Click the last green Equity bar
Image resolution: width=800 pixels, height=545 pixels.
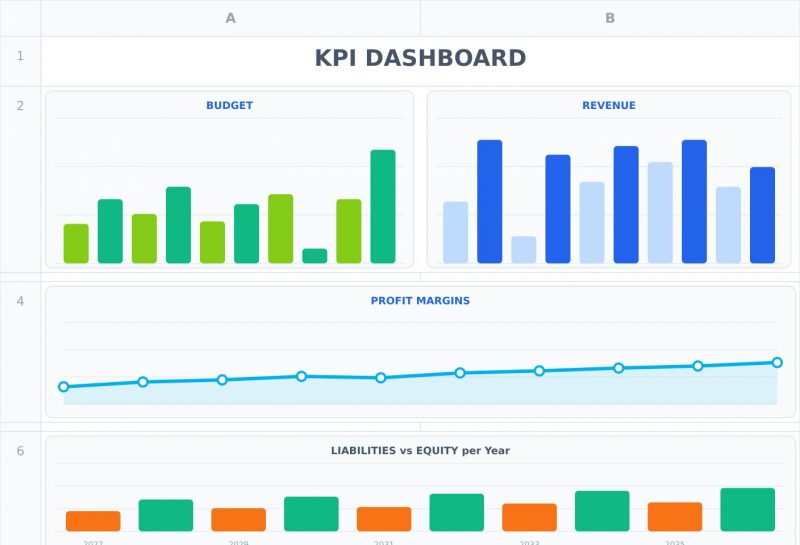pyautogui.click(x=747, y=509)
